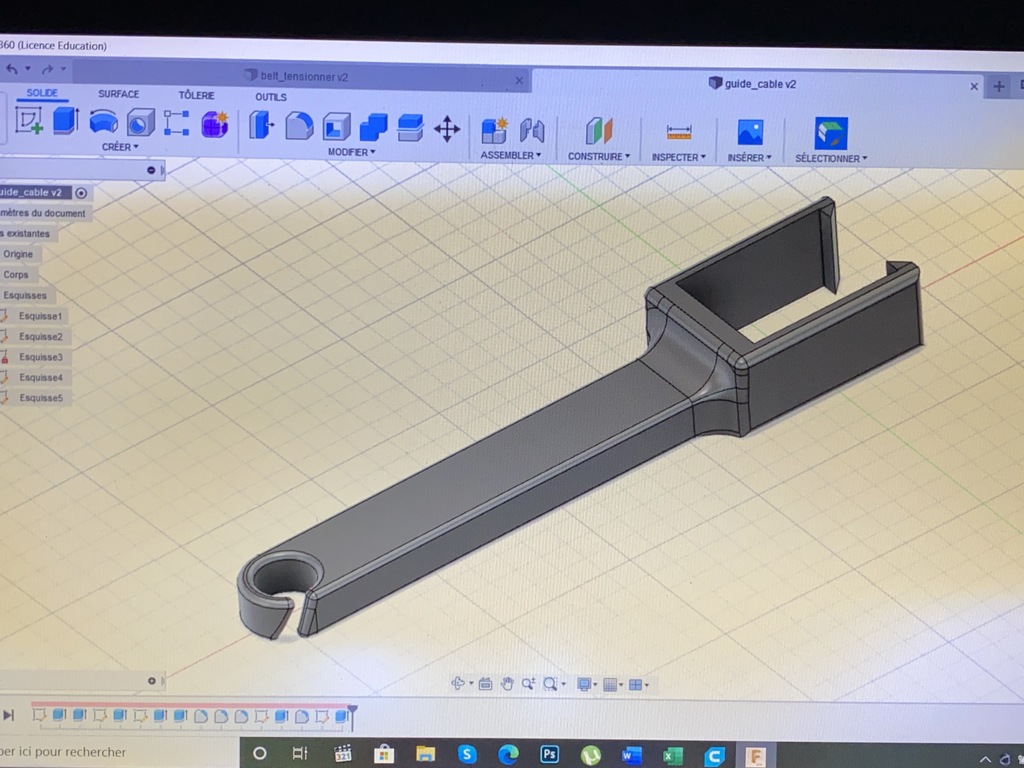Activate the guide_cable v2 component radio button
The width and height of the screenshot is (1024, 768).
(81, 193)
